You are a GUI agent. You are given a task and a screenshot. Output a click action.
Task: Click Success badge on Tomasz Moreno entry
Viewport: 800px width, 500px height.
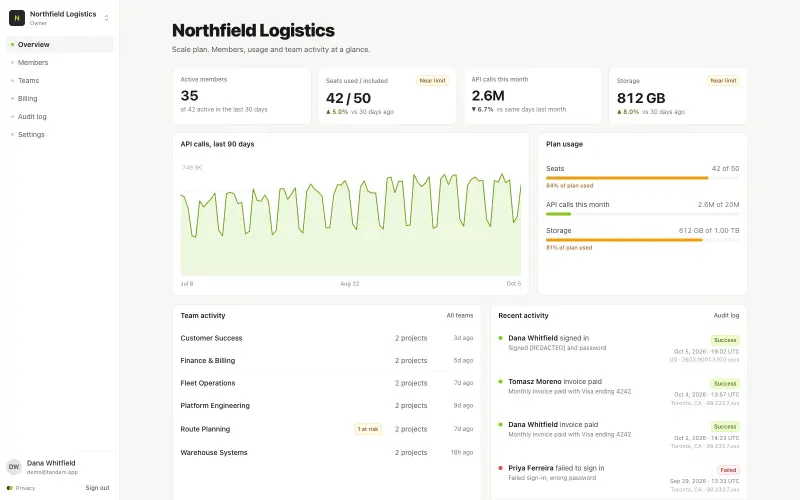725,384
